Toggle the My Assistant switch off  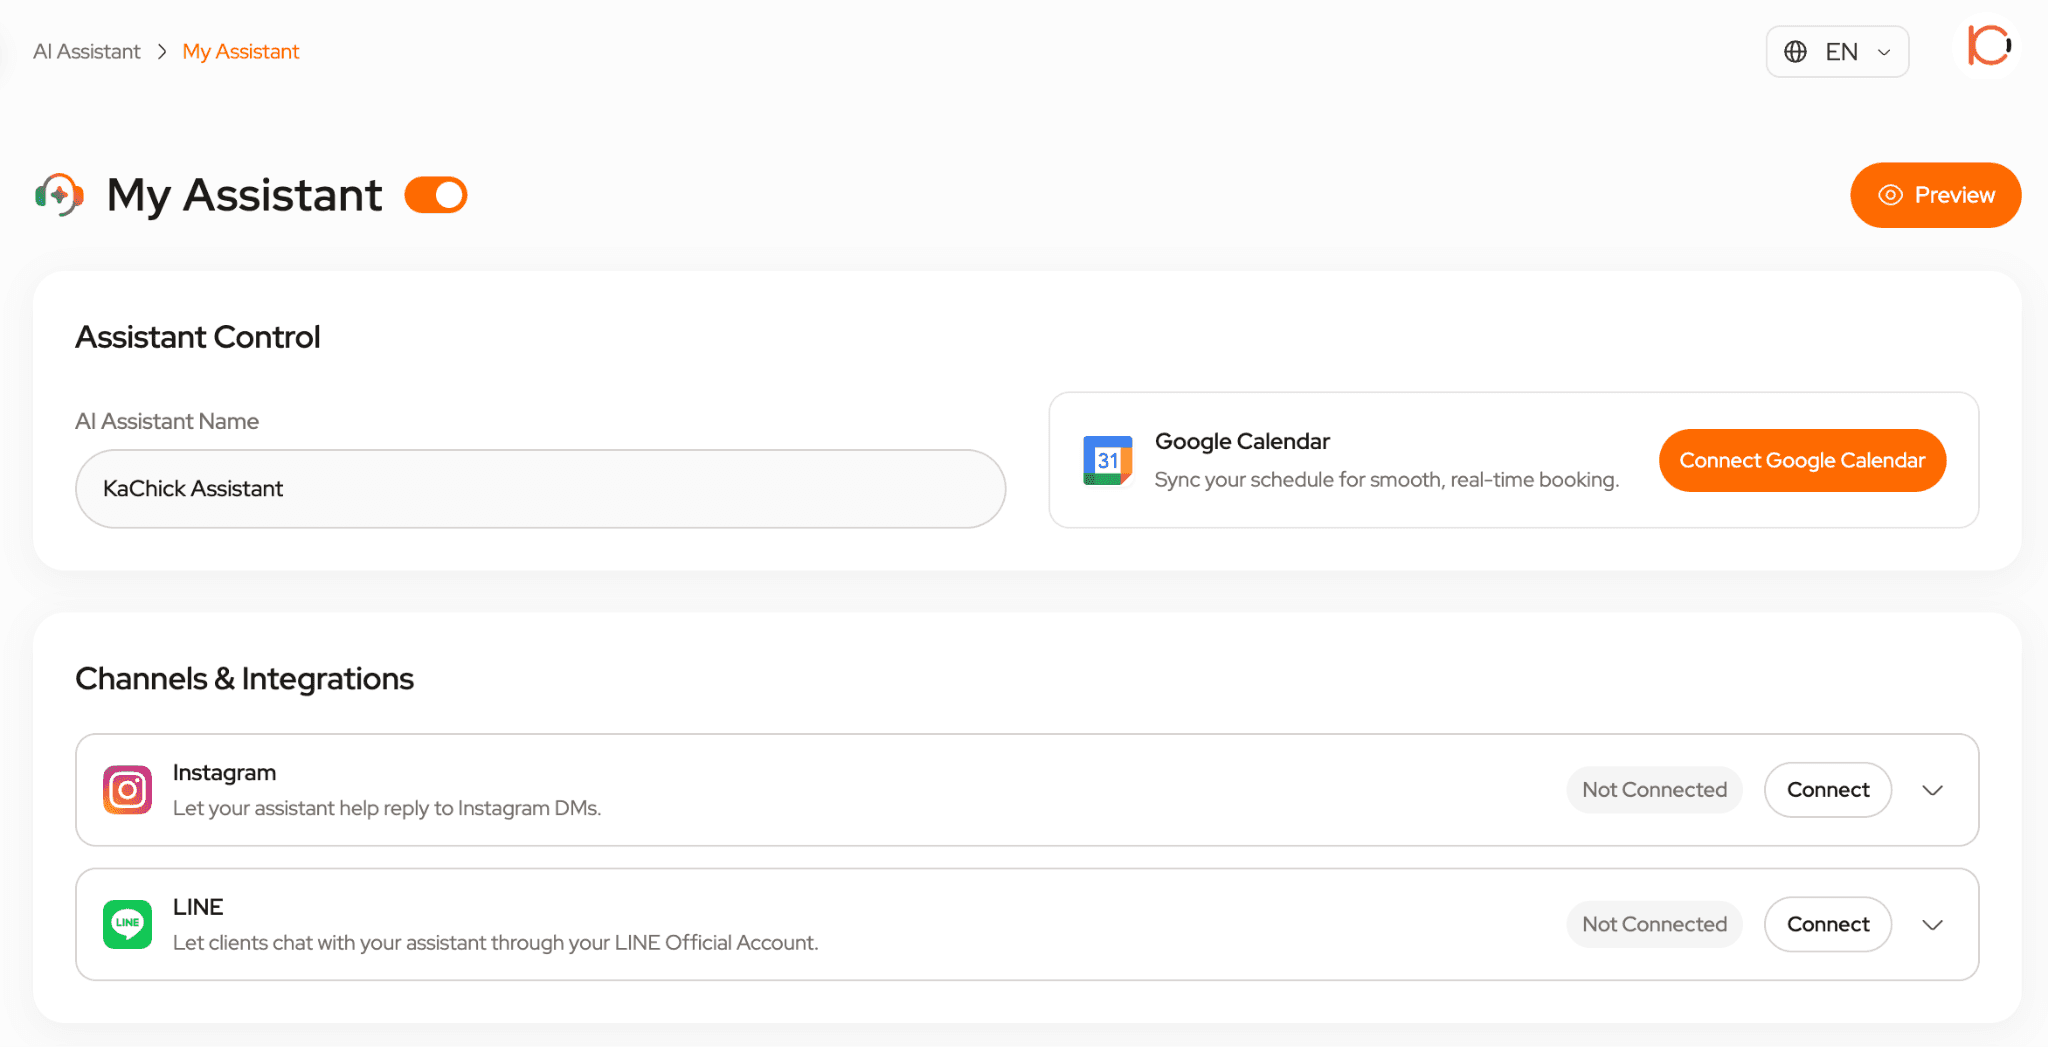point(436,195)
